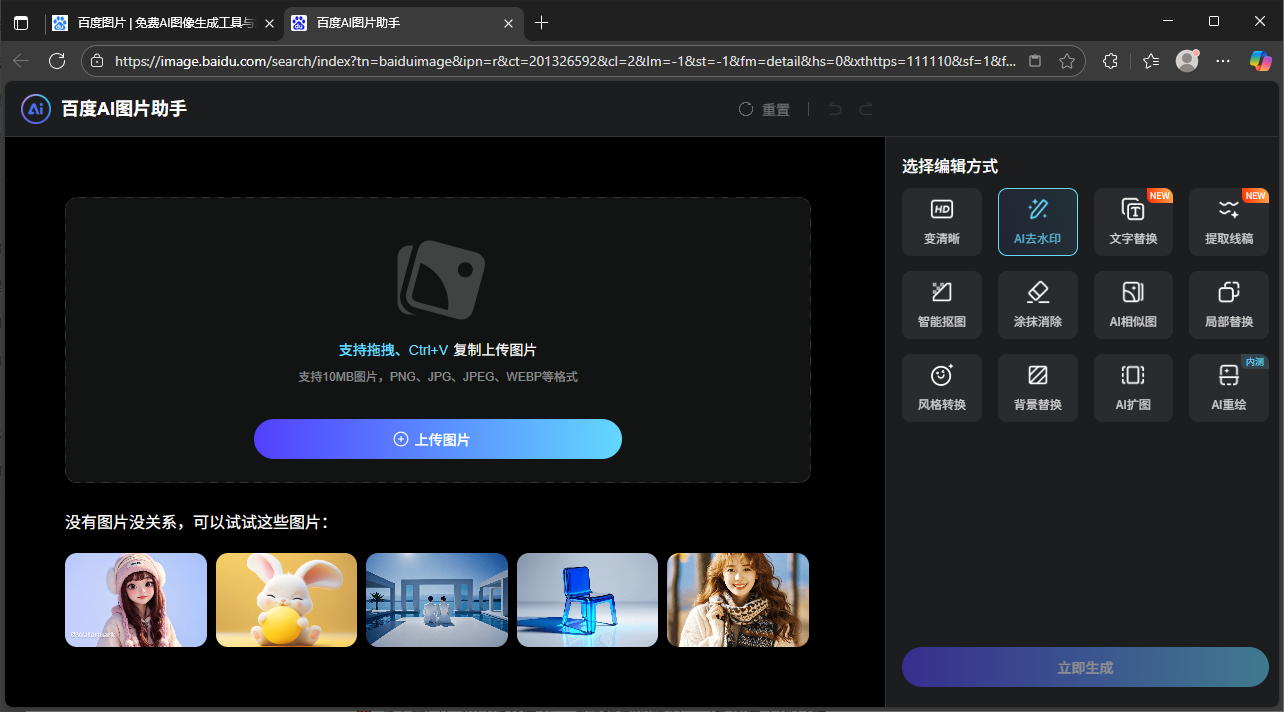Viewport: 1284px width, 712px height.
Task: Open the AI相似图 similar image tool
Action: (x=1132, y=304)
